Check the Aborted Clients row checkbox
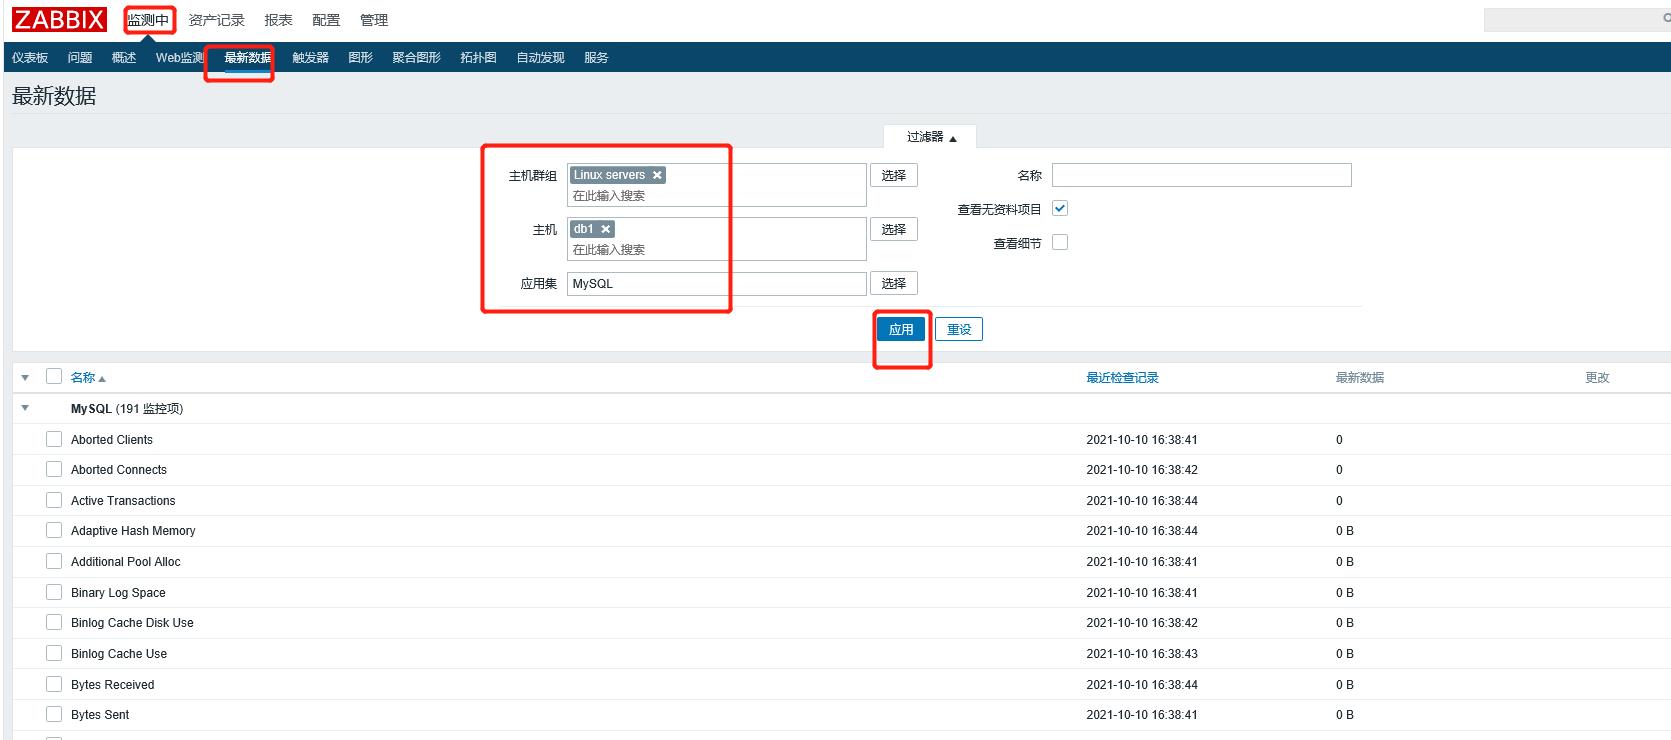 point(54,439)
